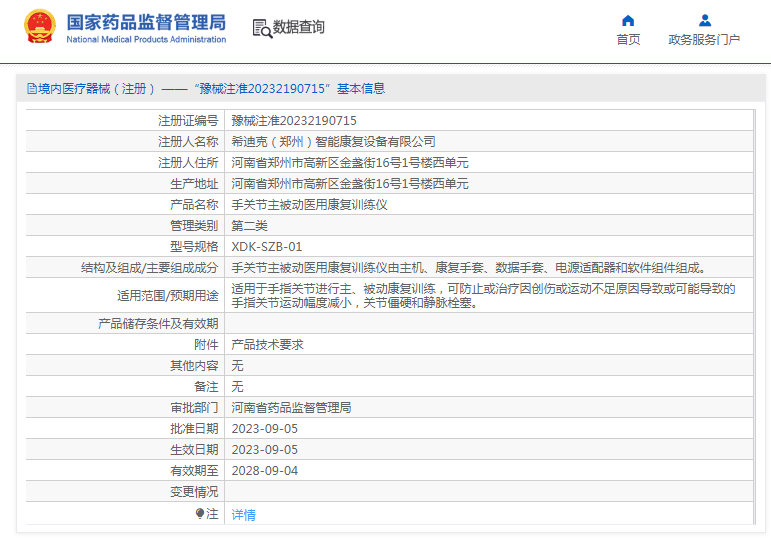Select registration number 豫械注准20232190715 cell
This screenshot has width=771, height=543.
[x=294, y=121]
